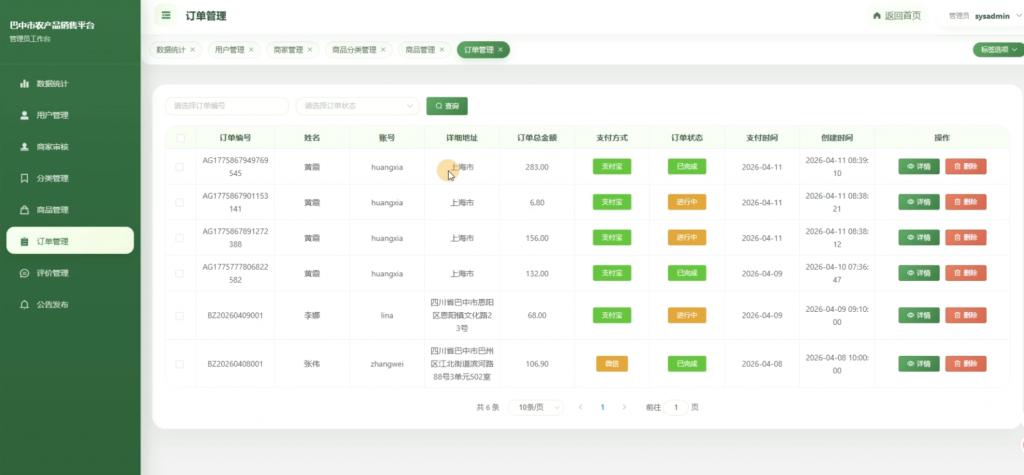Open 评价管理 in the sidebar
This screenshot has width=1024, height=475.
pos(70,273)
